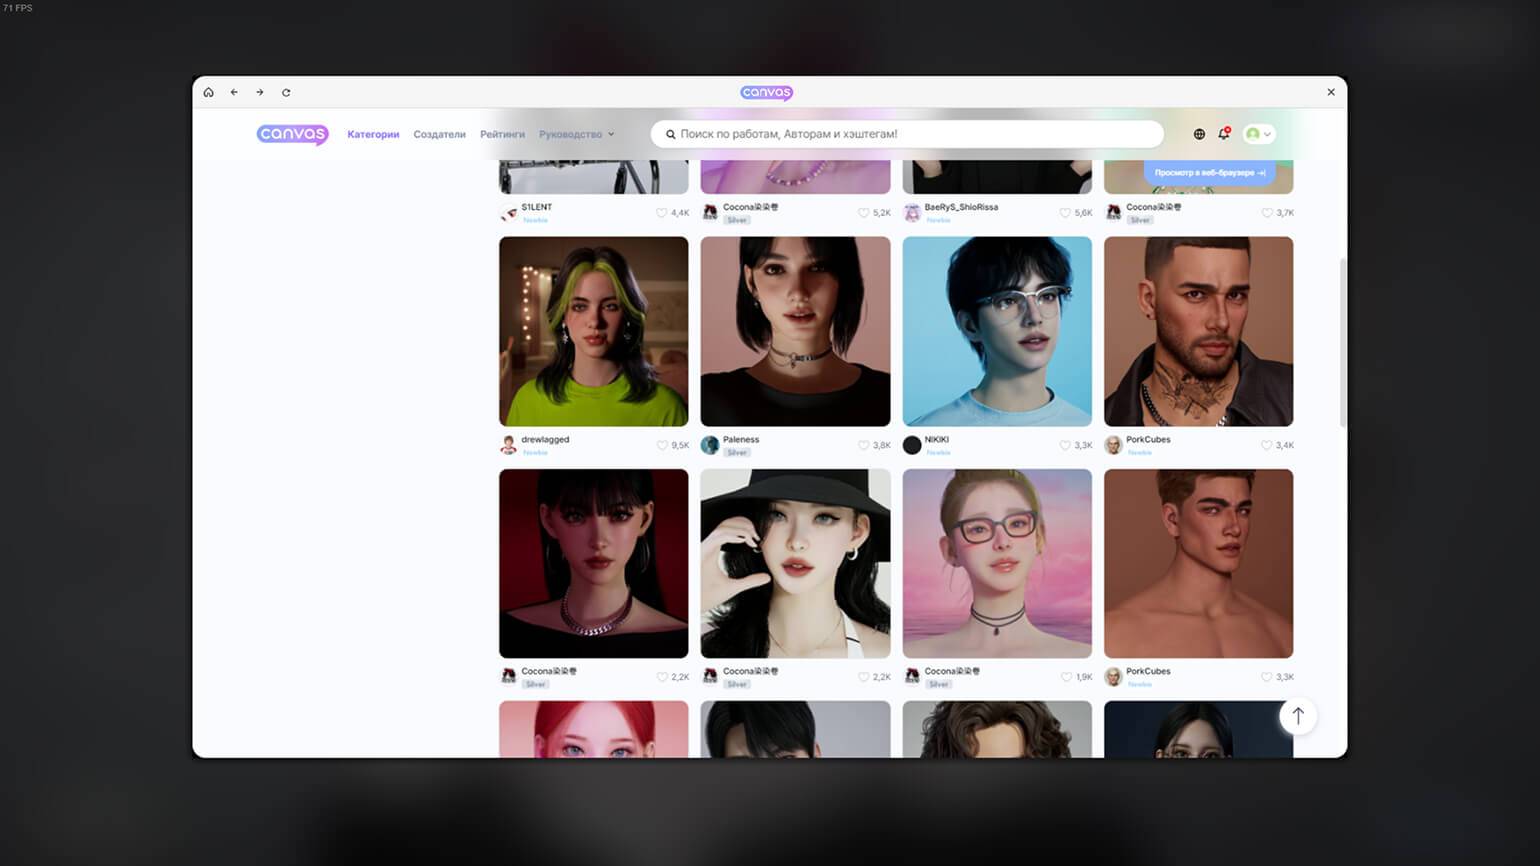1540x866 pixels.
Task: Reload the page with refresh icon
Action: coord(286,92)
